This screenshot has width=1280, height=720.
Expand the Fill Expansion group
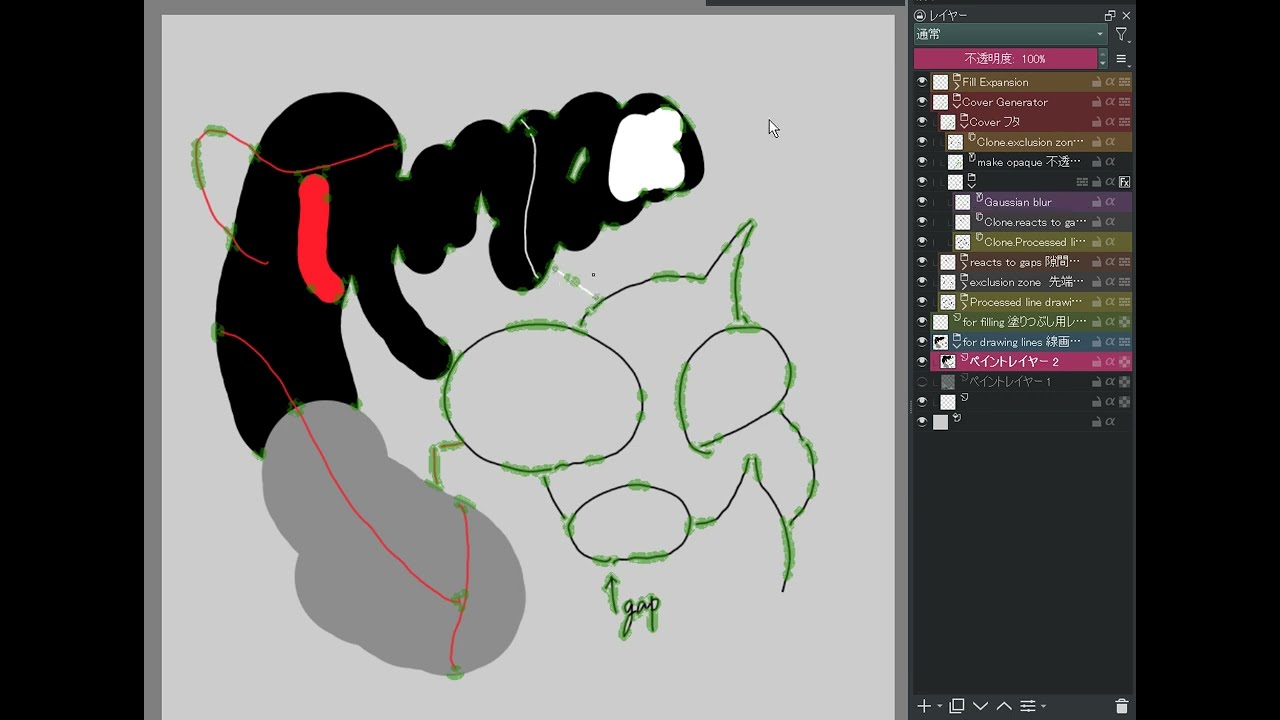coord(957,86)
